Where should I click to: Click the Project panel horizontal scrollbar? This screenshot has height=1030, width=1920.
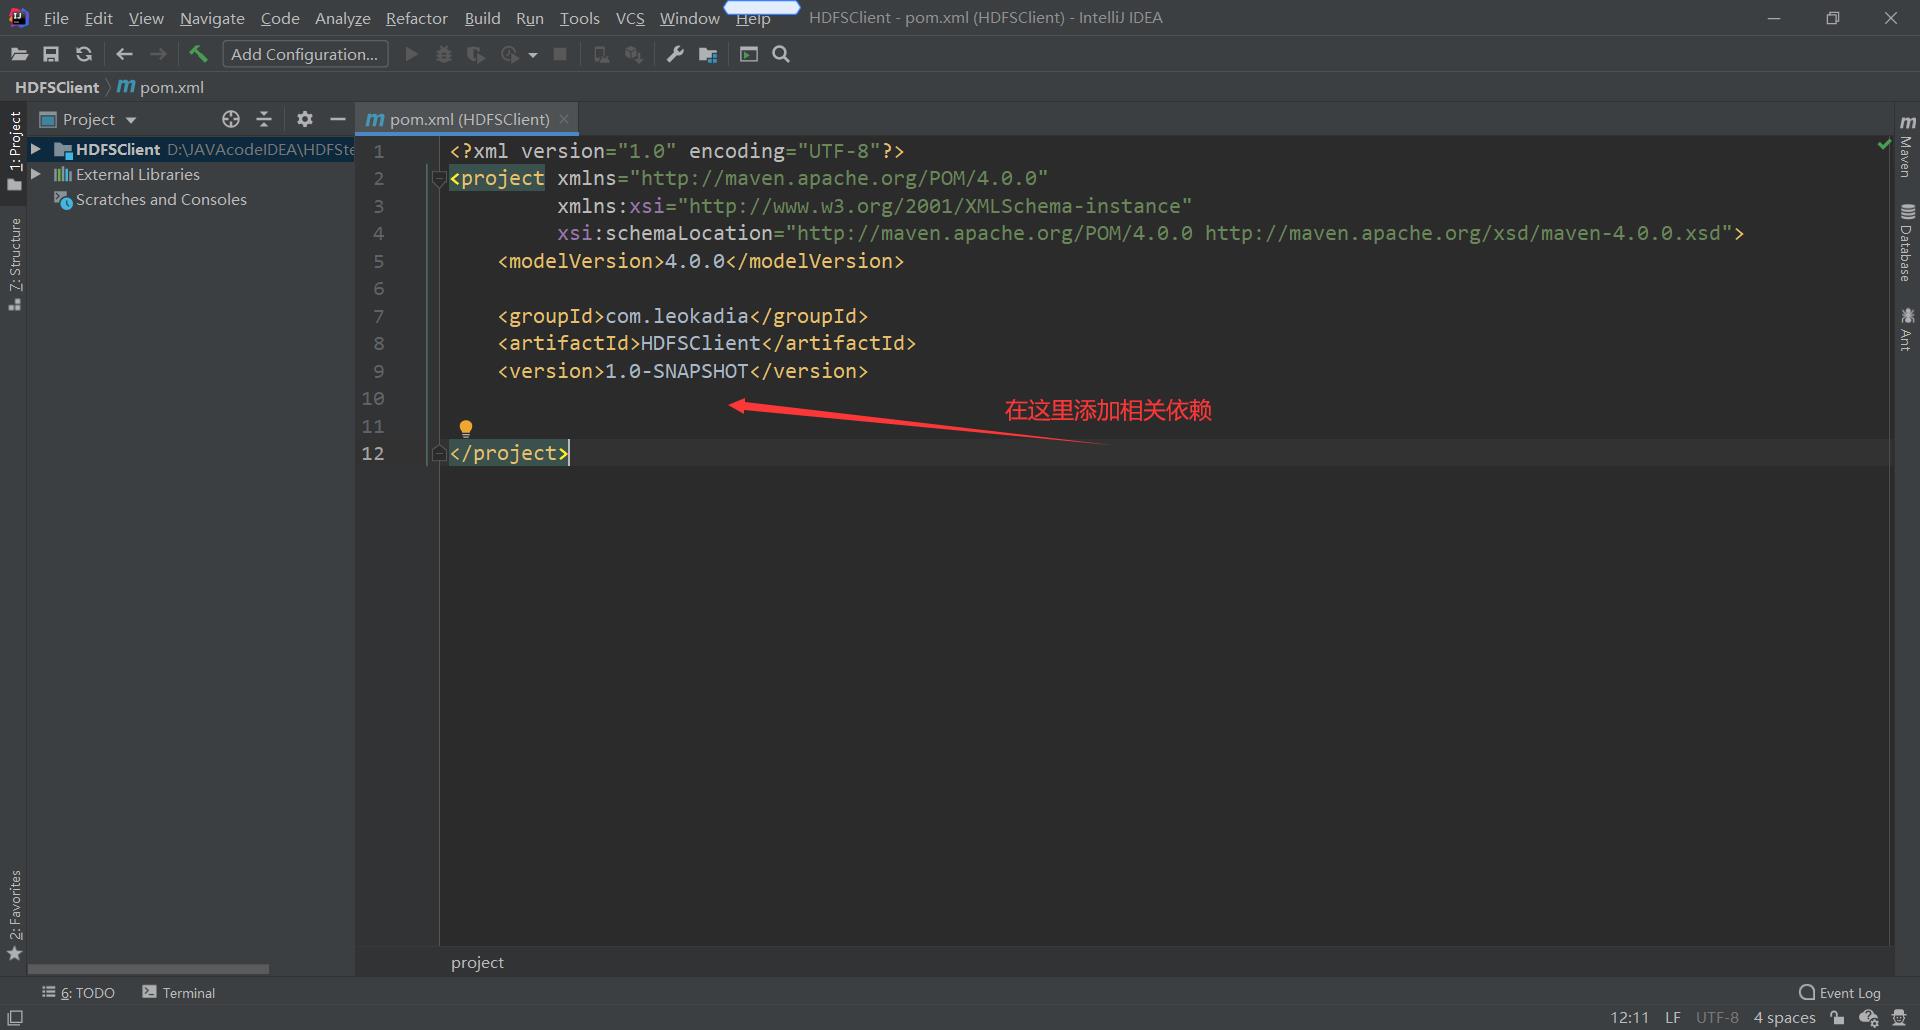[148, 969]
